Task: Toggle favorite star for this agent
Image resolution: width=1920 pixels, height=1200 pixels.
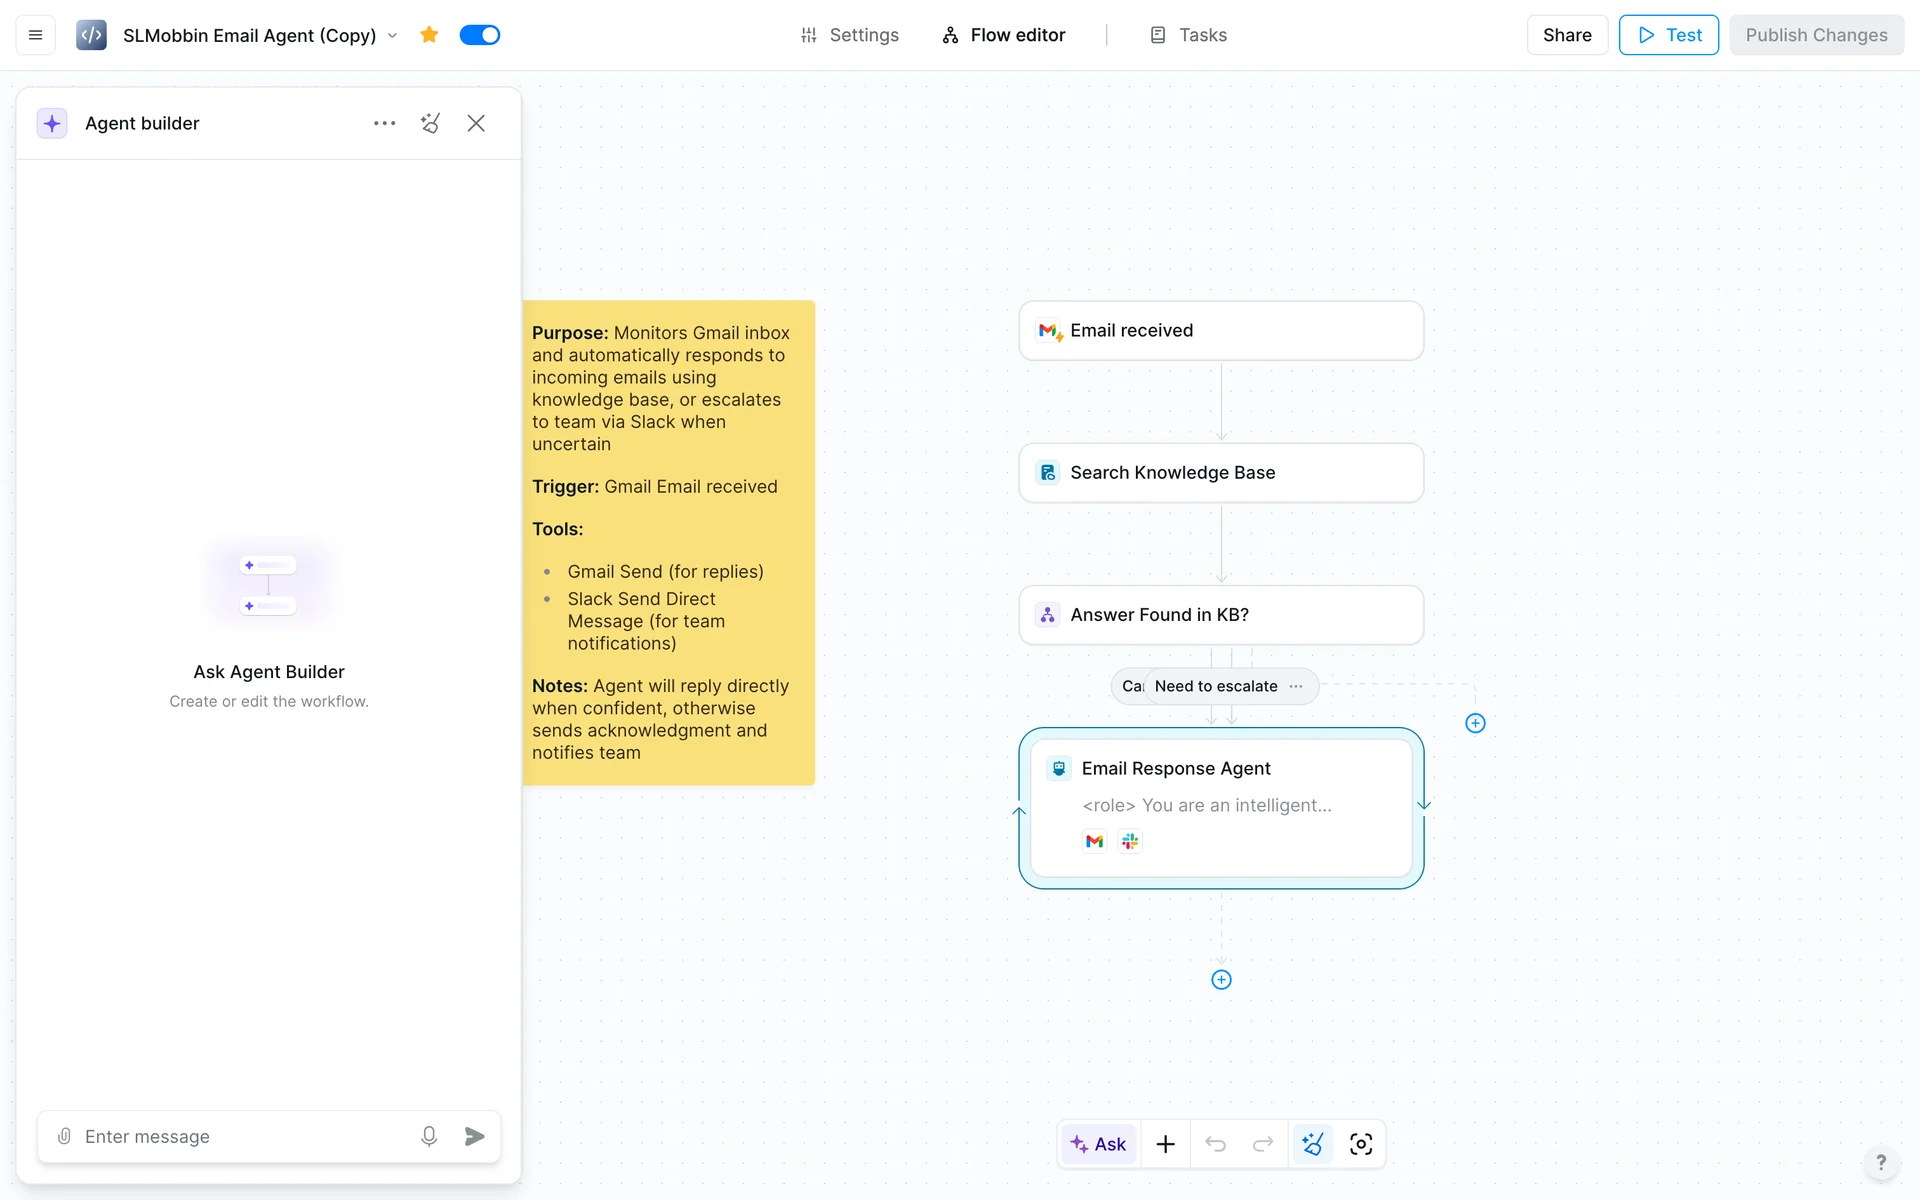Action: tap(429, 35)
